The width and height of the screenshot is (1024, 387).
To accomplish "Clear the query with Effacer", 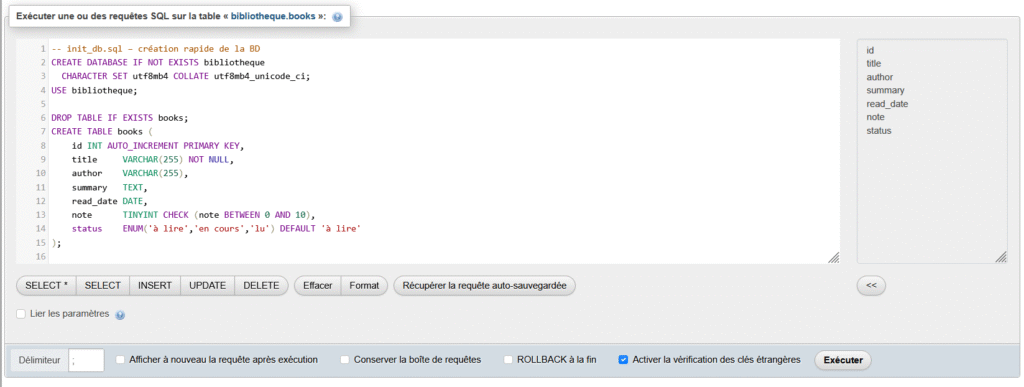I will tap(318, 285).
